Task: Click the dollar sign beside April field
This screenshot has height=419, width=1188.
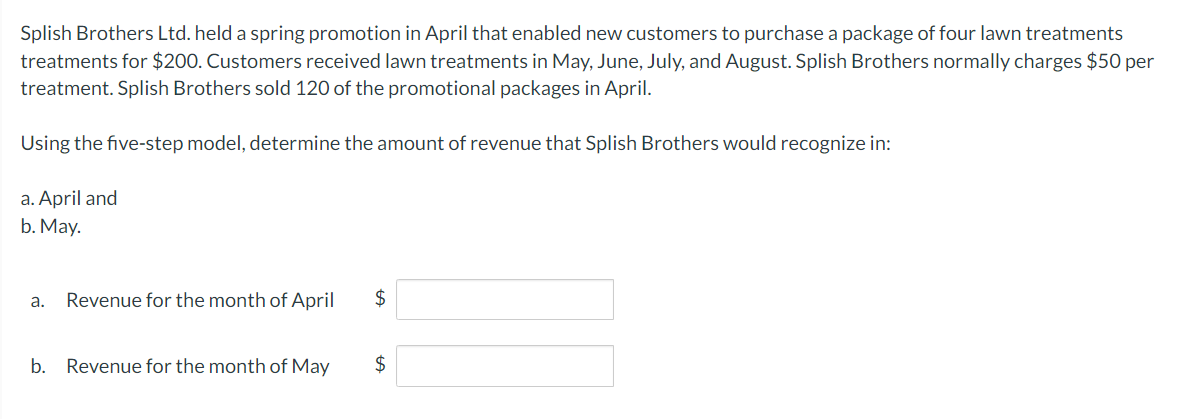Action: click(381, 300)
